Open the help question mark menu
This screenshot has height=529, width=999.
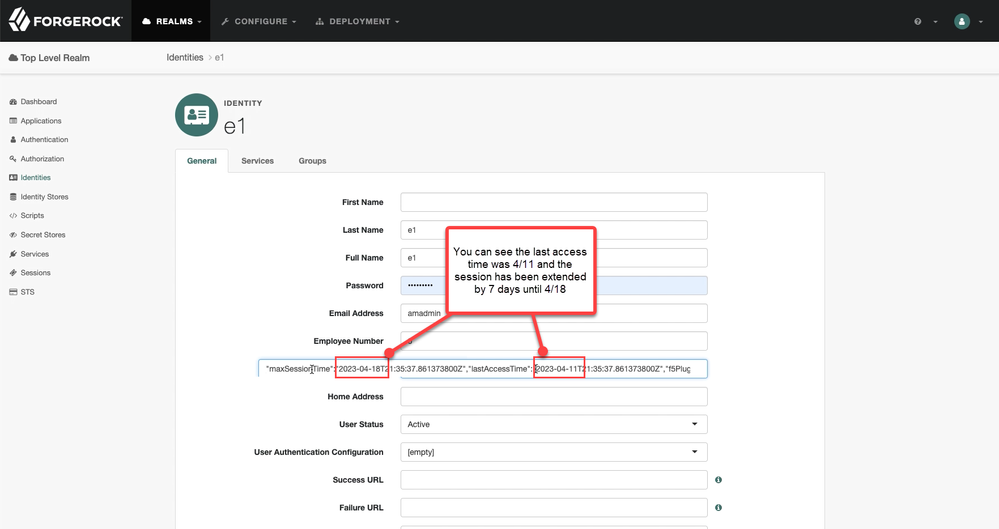[918, 21]
